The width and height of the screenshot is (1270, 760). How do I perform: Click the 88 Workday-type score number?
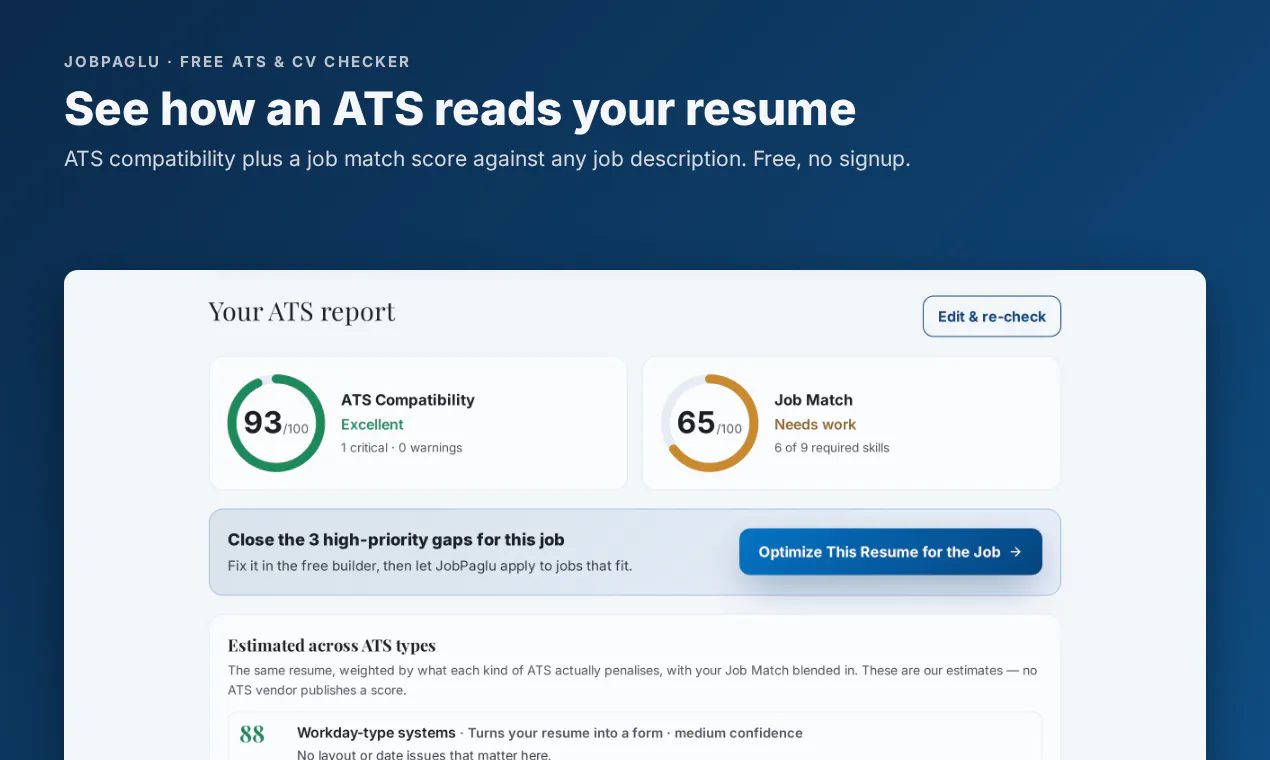coord(252,735)
